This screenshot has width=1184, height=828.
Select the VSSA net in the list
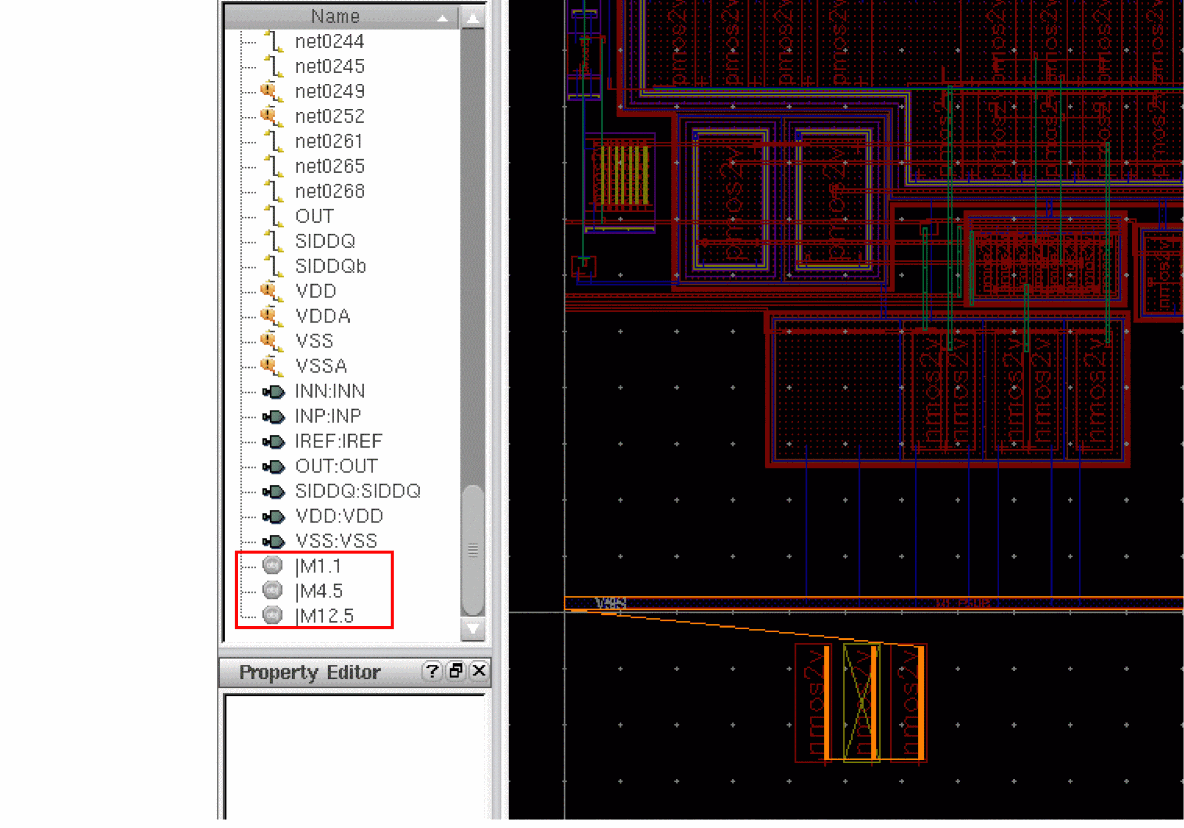tap(321, 366)
